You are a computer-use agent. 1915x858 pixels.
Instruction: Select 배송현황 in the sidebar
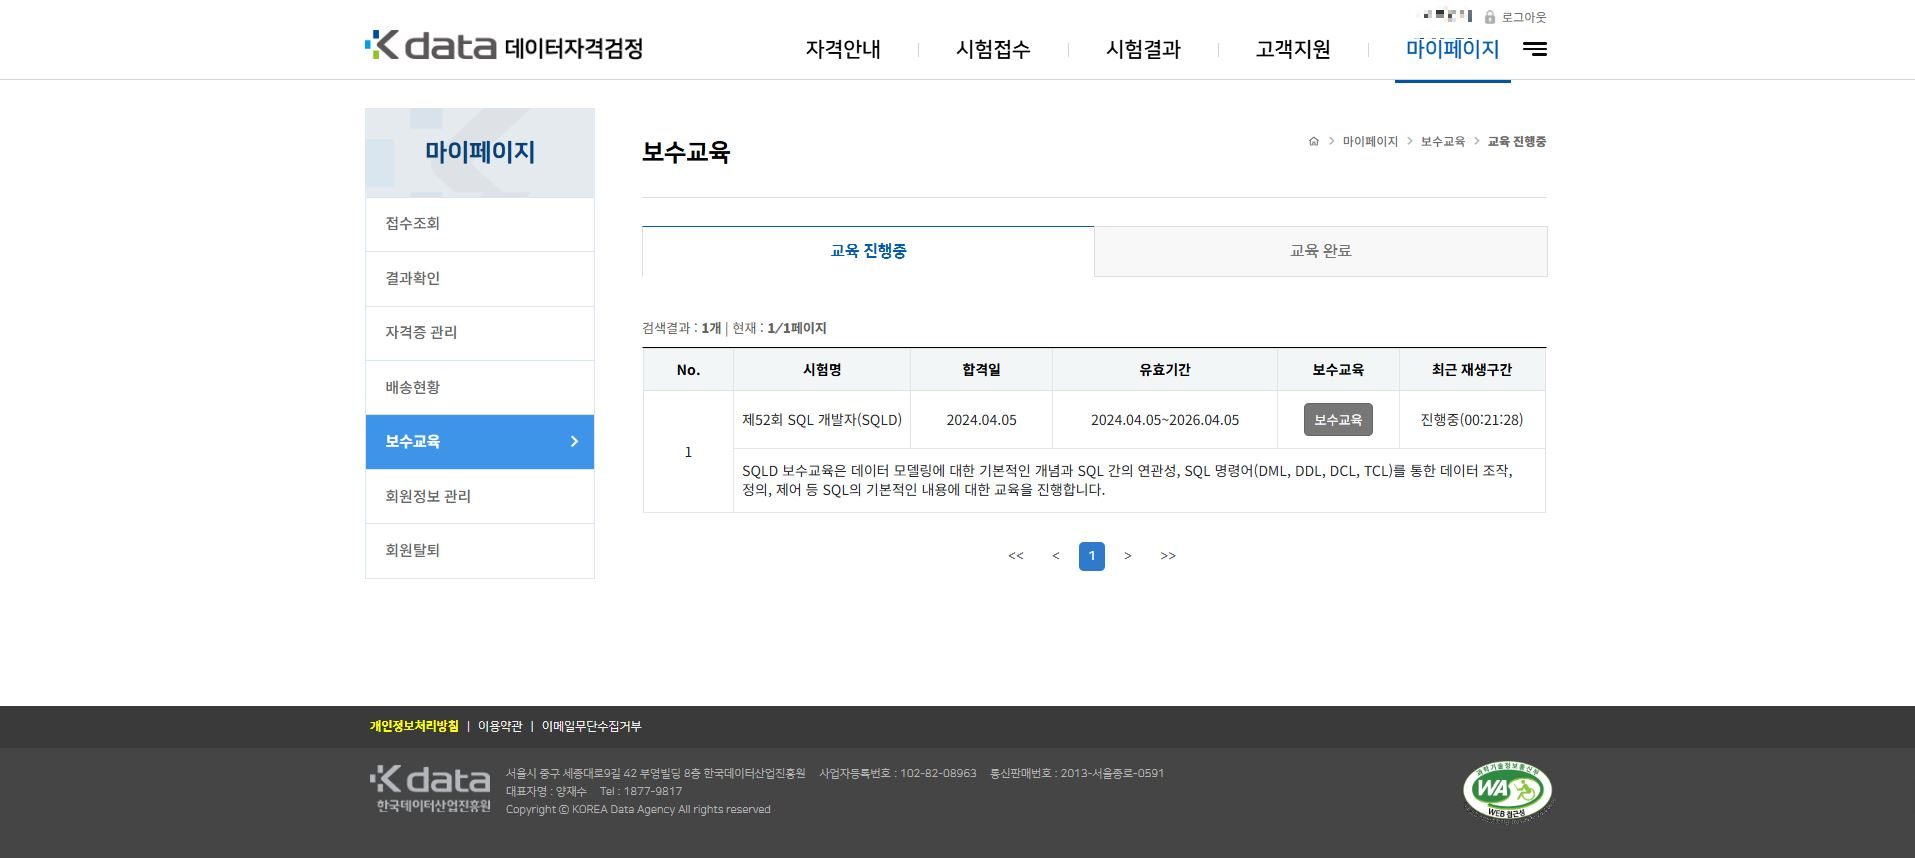point(480,388)
